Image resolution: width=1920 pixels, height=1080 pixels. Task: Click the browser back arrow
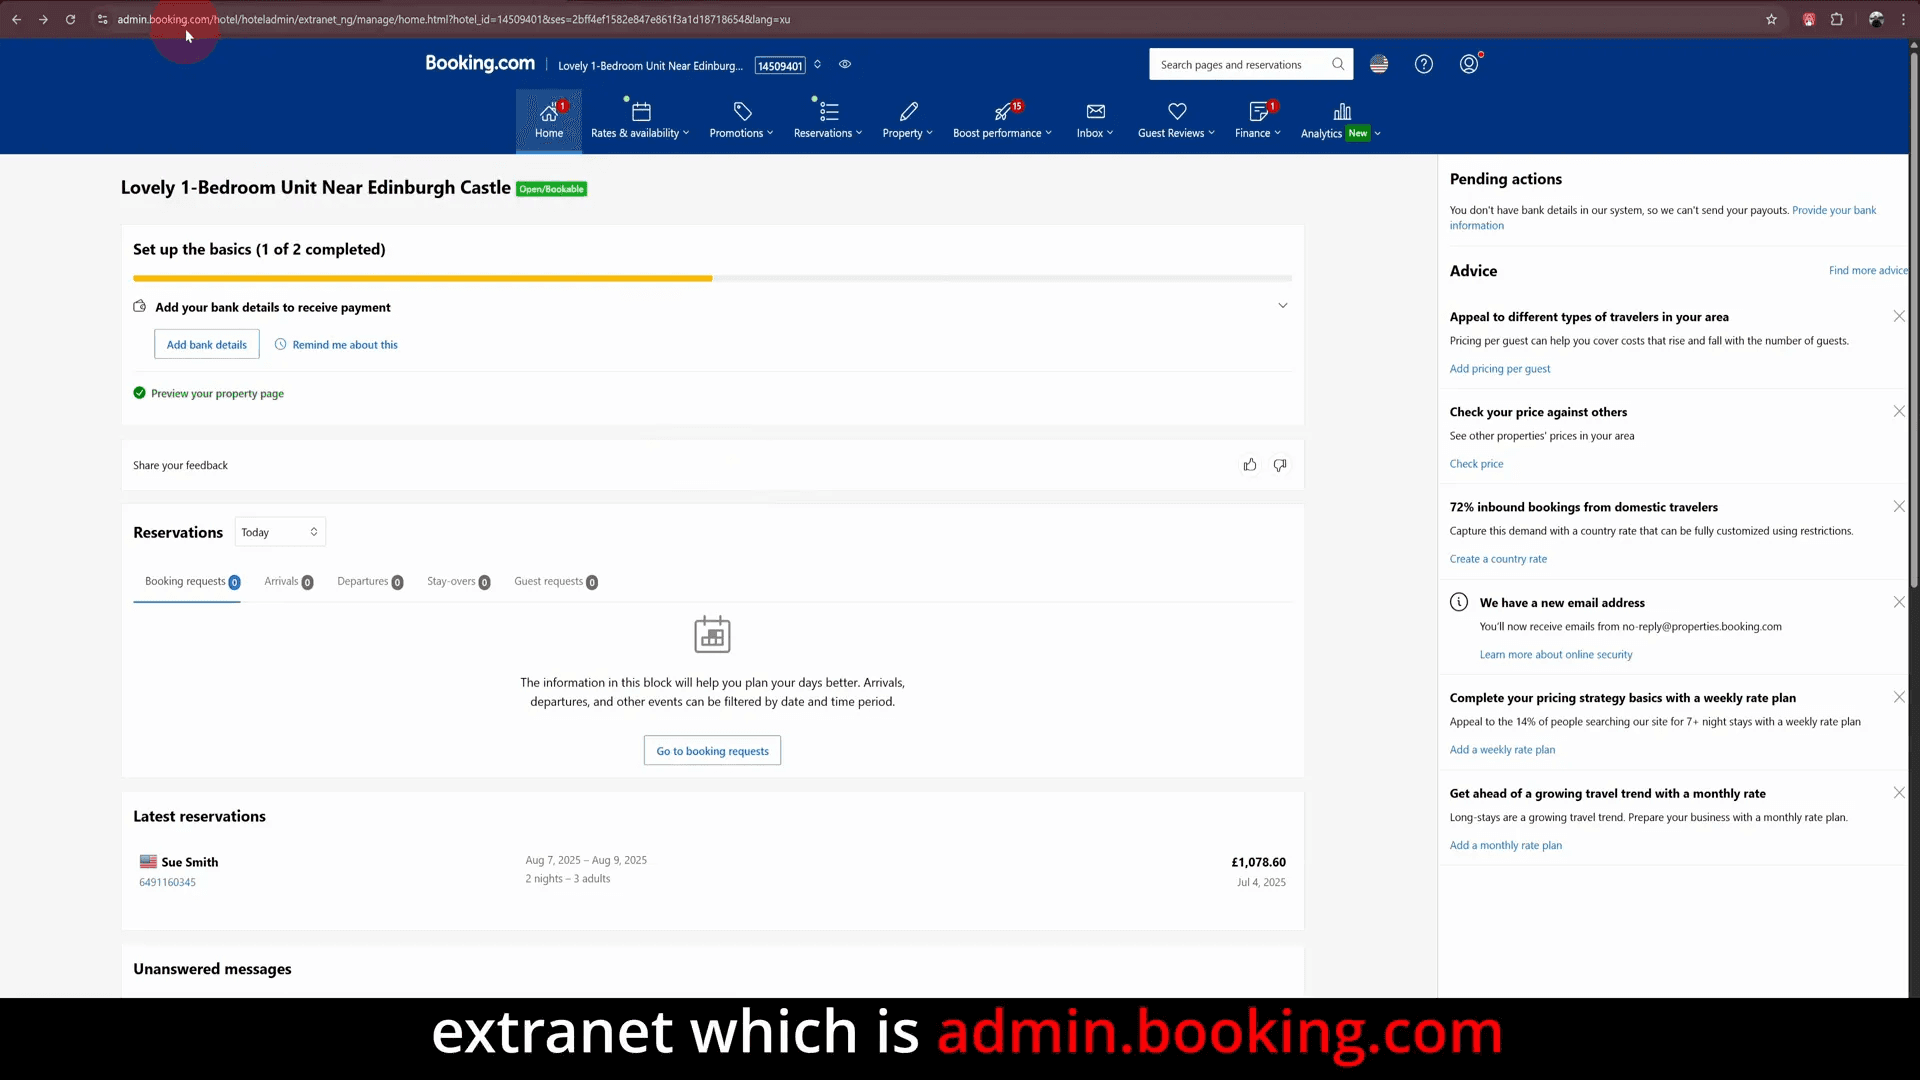coord(17,19)
